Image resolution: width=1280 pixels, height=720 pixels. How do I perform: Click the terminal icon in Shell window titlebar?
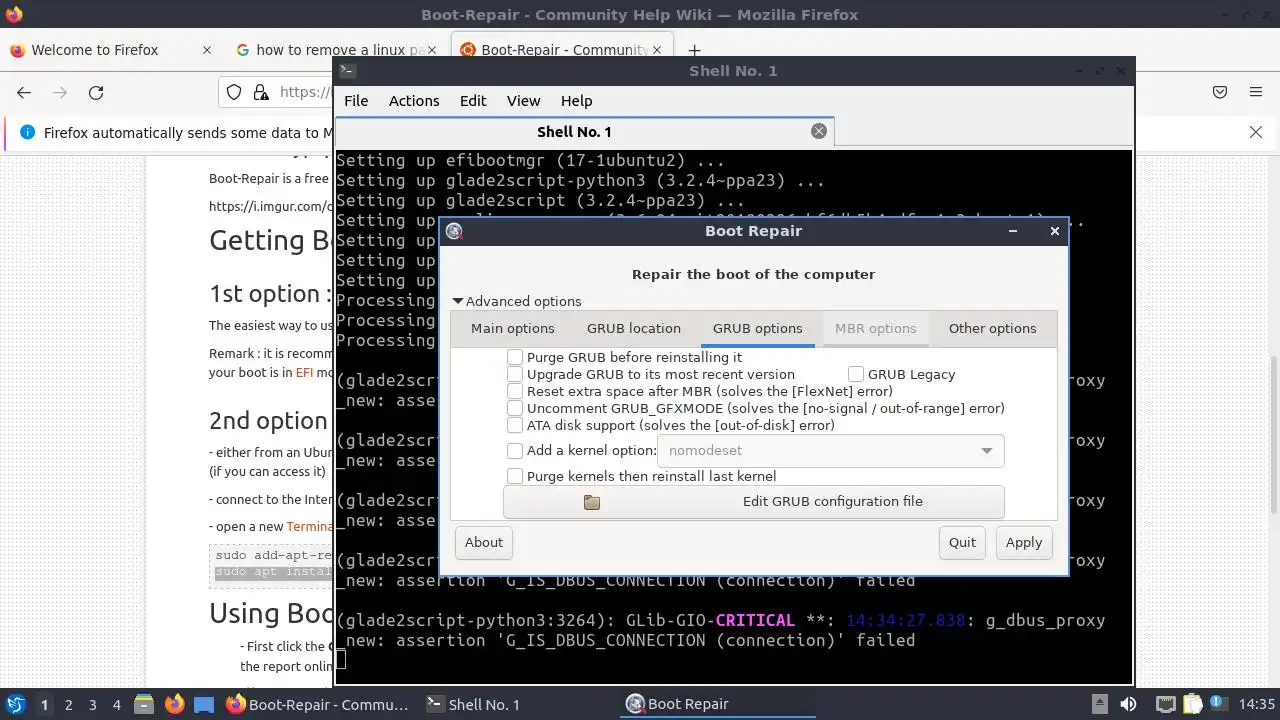tap(347, 70)
